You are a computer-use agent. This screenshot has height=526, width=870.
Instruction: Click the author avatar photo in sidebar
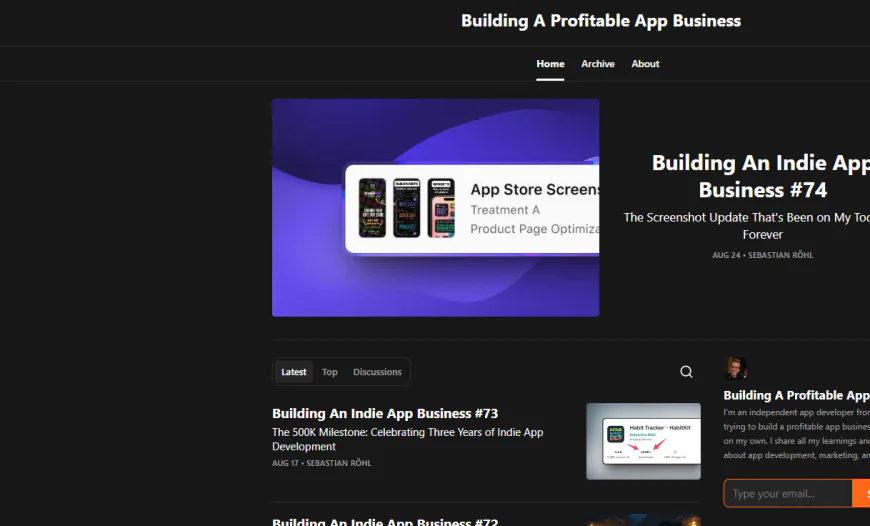pyautogui.click(x=736, y=368)
